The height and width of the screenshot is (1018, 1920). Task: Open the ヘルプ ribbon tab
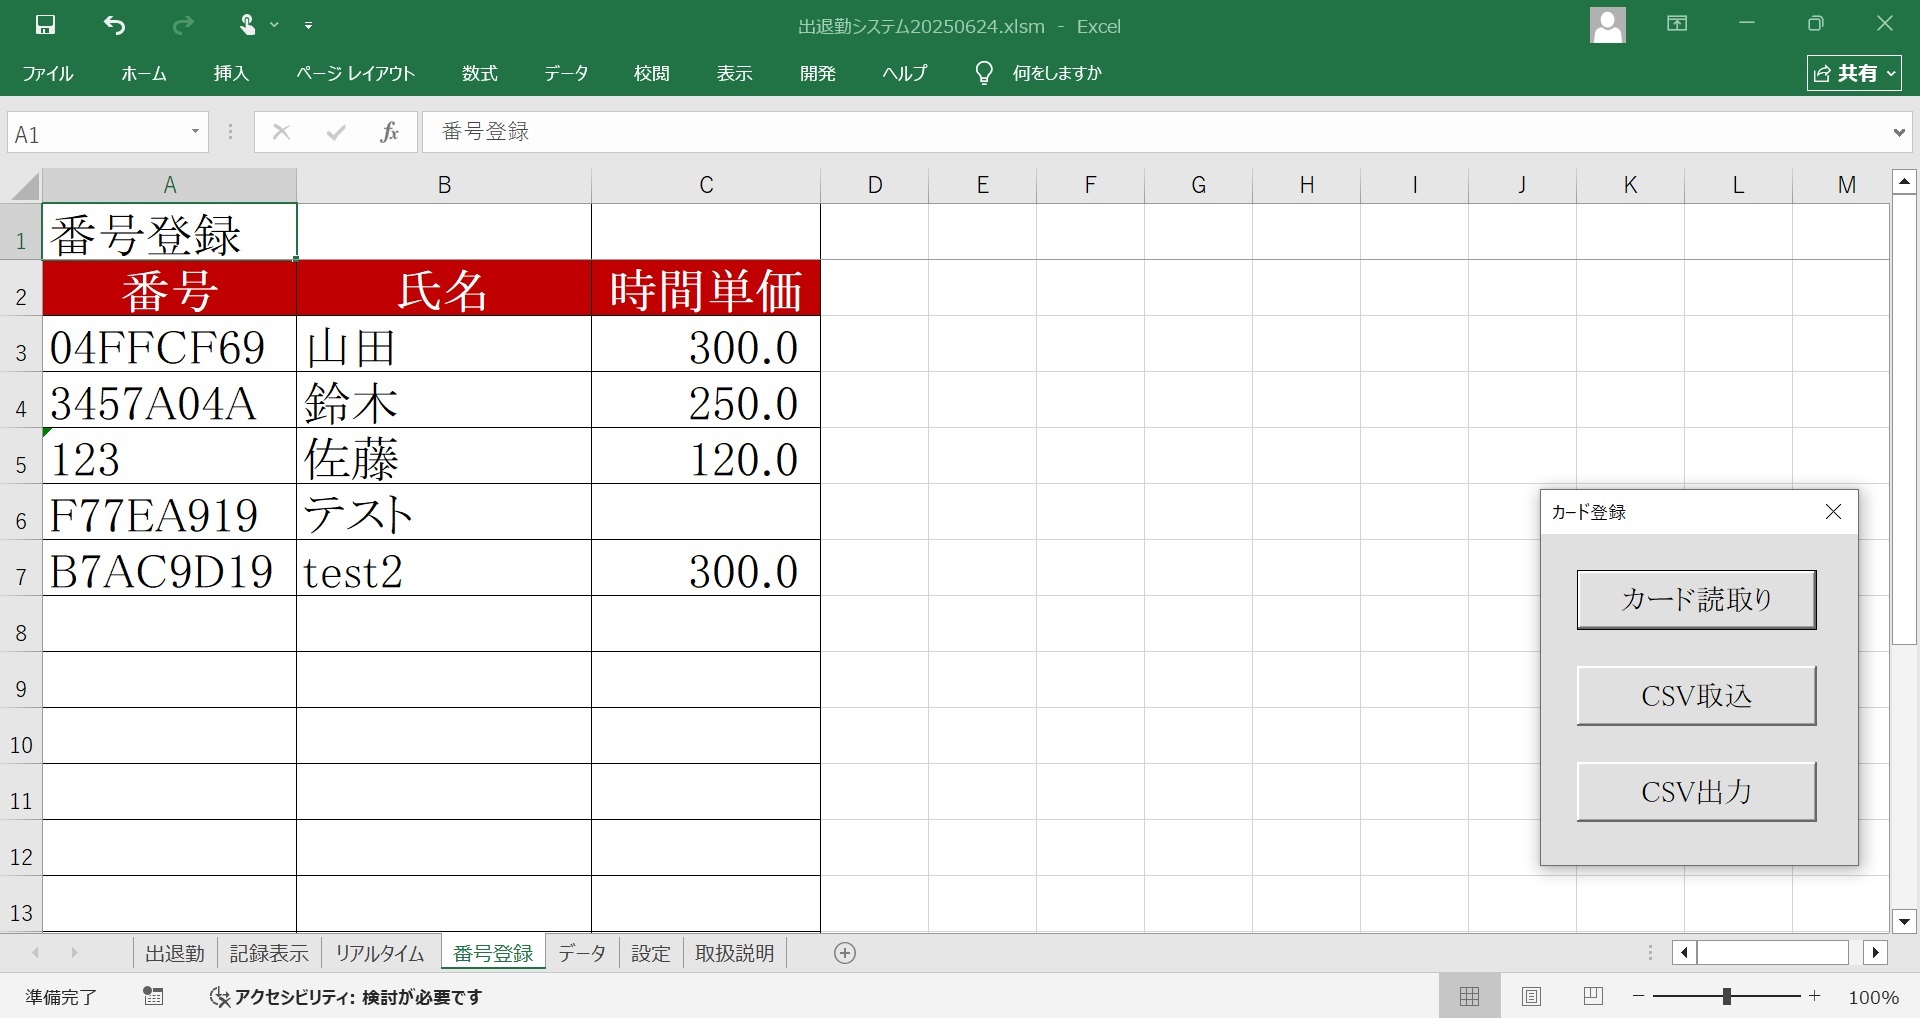[905, 73]
